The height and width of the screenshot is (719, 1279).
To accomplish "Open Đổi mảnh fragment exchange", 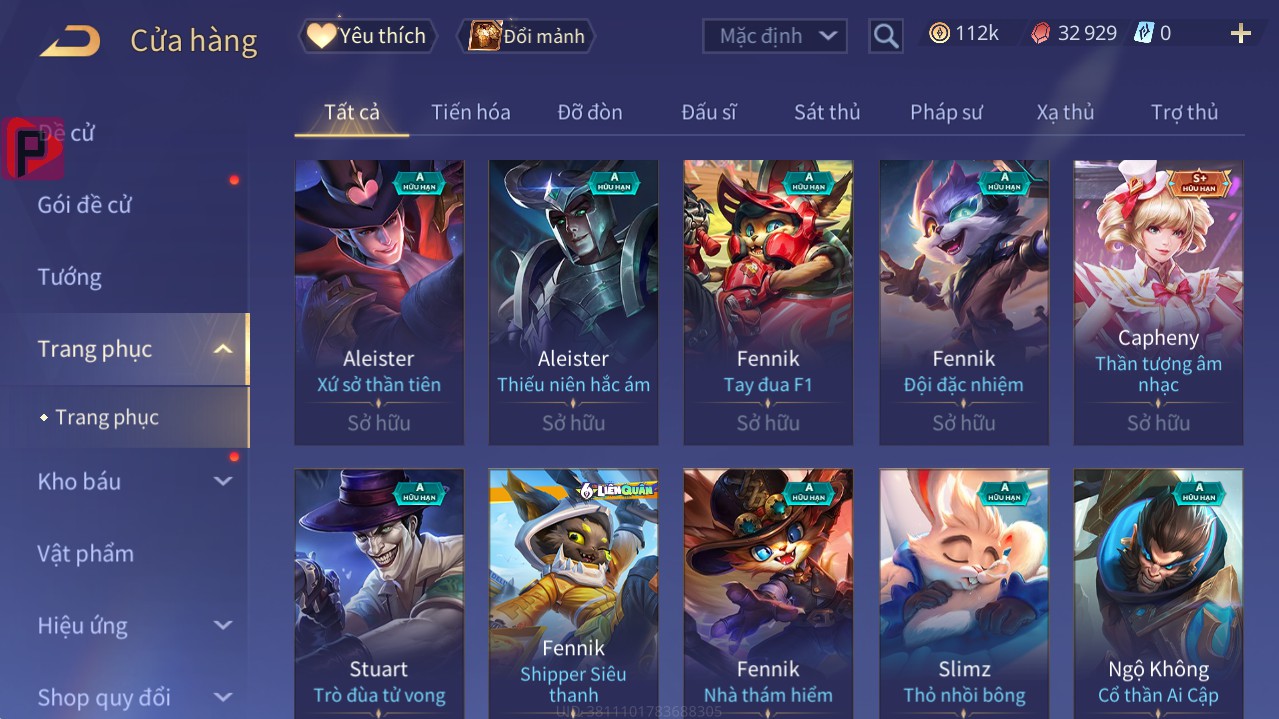I will 526,36.
